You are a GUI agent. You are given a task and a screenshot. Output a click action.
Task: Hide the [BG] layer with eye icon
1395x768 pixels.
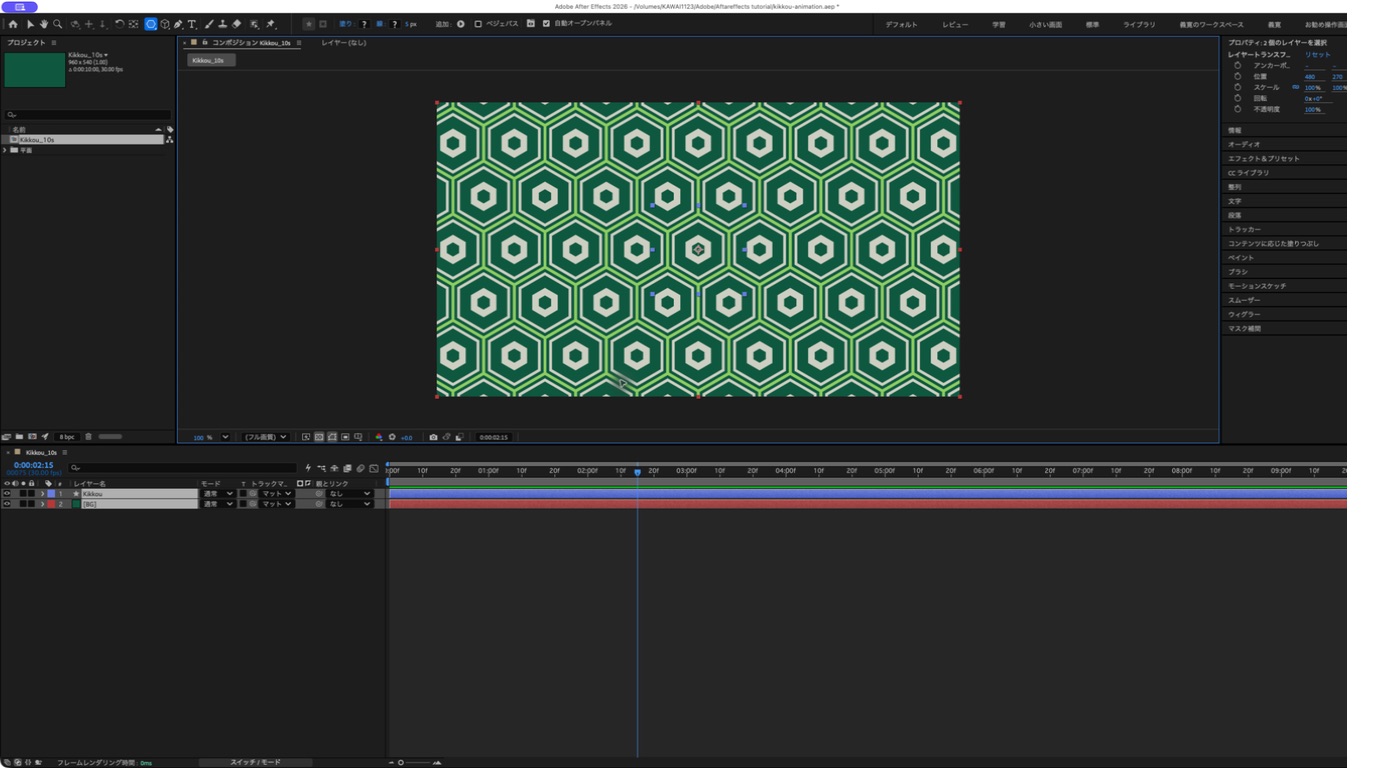7,504
